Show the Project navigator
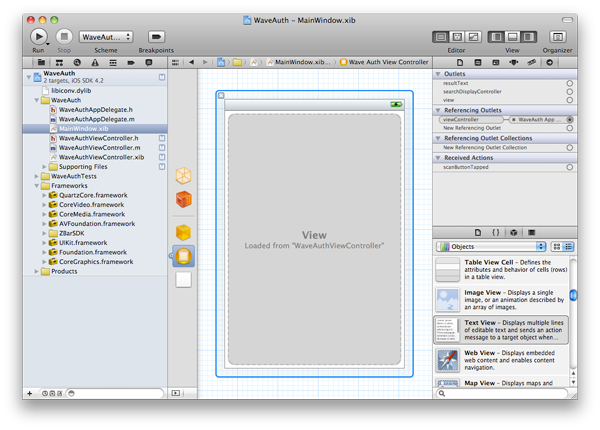 (x=41, y=62)
